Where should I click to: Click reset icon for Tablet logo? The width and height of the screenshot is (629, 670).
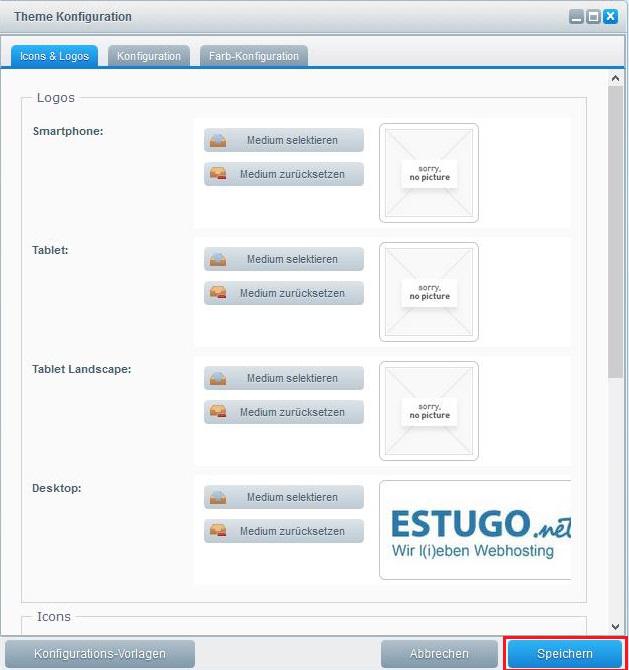[217, 293]
